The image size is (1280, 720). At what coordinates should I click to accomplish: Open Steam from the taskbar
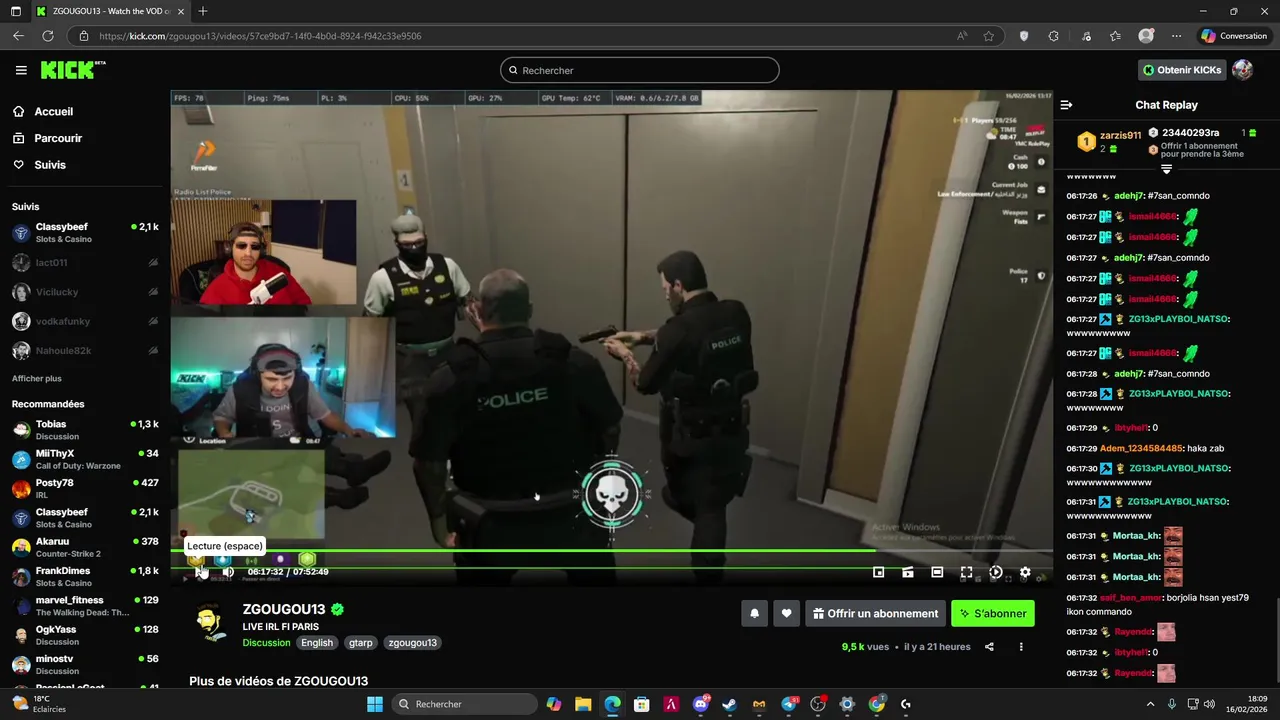(x=730, y=704)
